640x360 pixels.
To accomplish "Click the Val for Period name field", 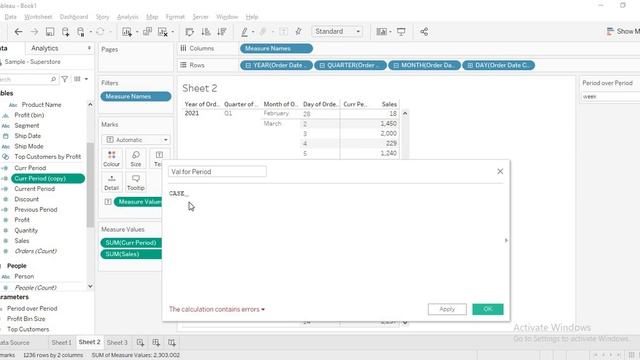I will coord(217,171).
